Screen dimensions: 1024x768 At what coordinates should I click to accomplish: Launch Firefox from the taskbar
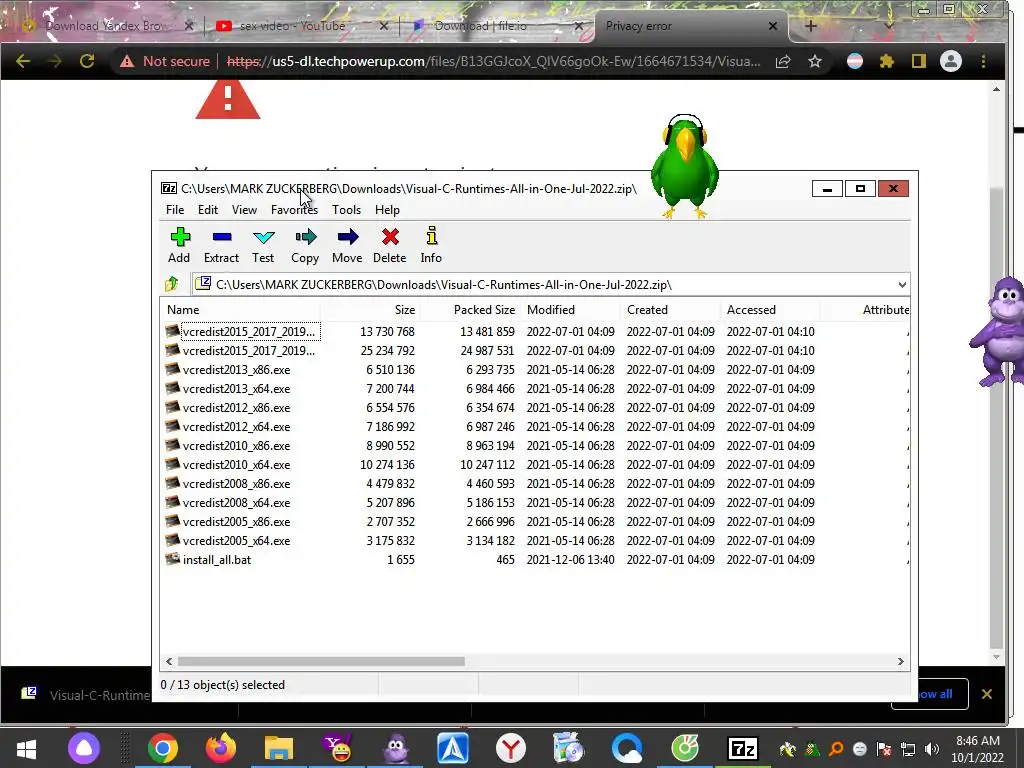click(x=221, y=748)
